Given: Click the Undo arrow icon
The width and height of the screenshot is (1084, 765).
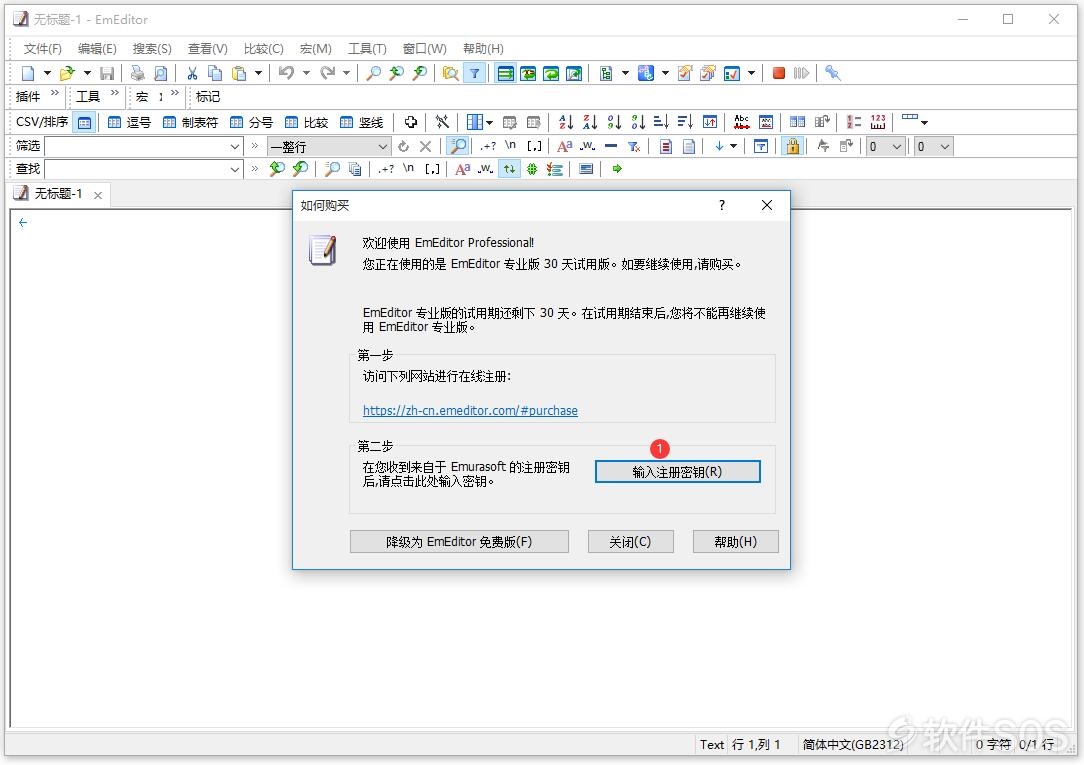Looking at the screenshot, I should [x=286, y=73].
